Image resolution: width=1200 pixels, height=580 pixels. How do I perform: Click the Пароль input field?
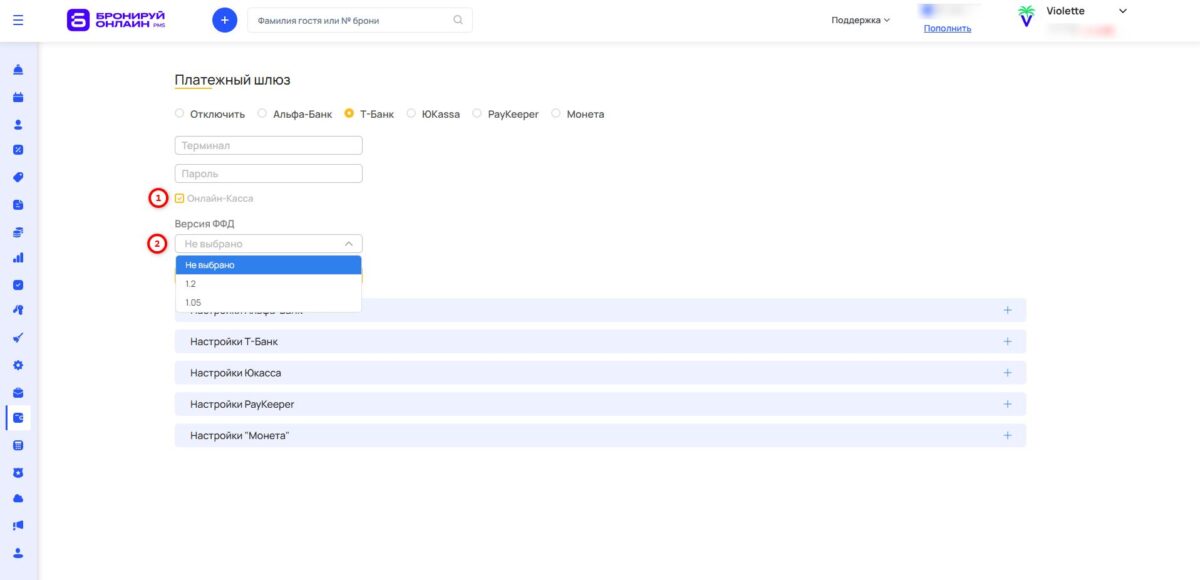point(268,173)
